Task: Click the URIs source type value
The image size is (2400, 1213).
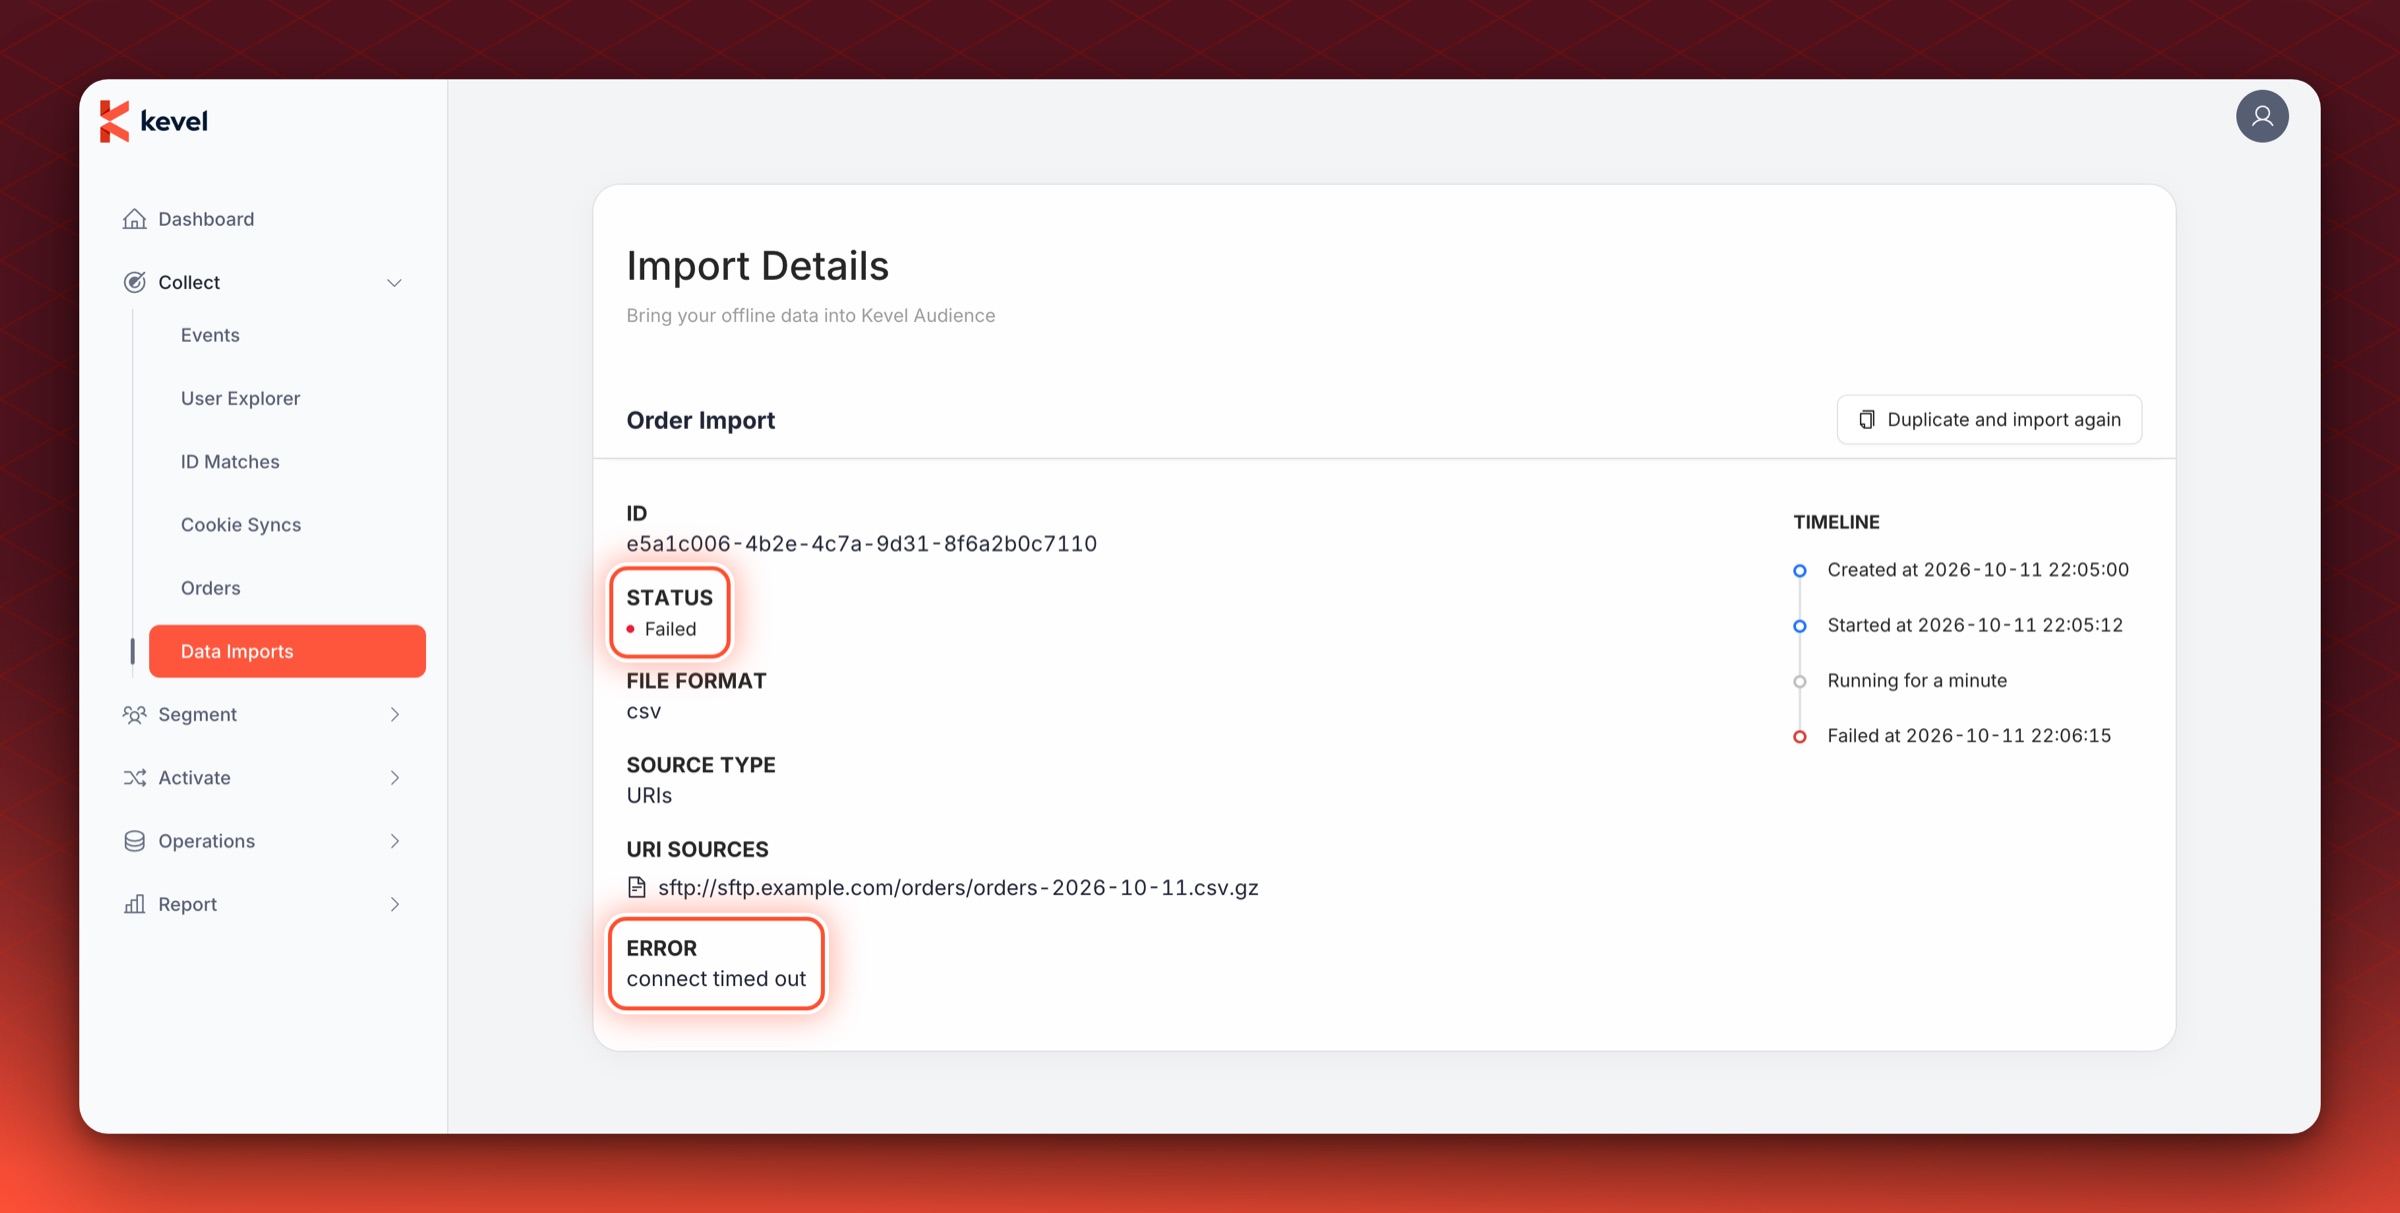Action: 649,795
